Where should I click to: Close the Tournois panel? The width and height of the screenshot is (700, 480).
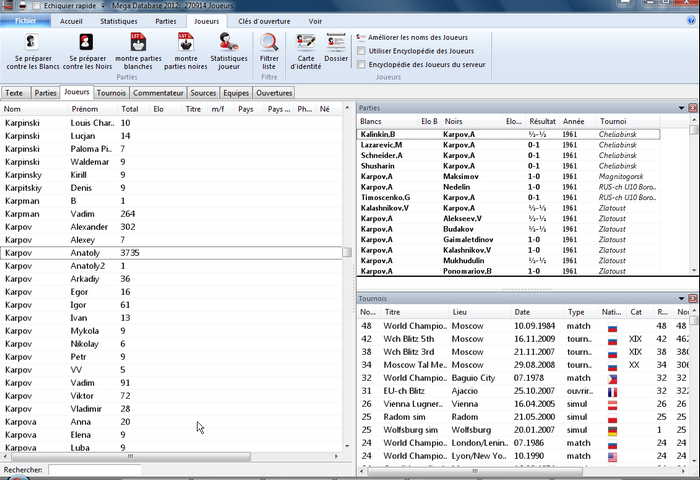[x=692, y=298]
